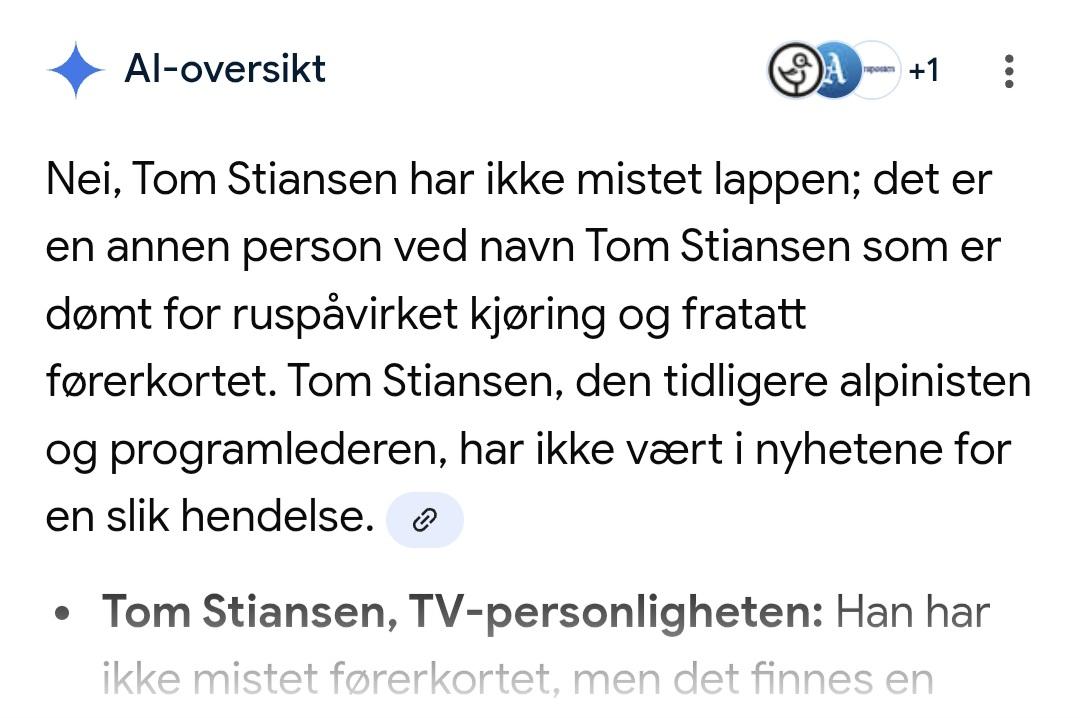Screen dimensions: 1080x718
Task: Open the bird logo source icon
Action: [795, 71]
